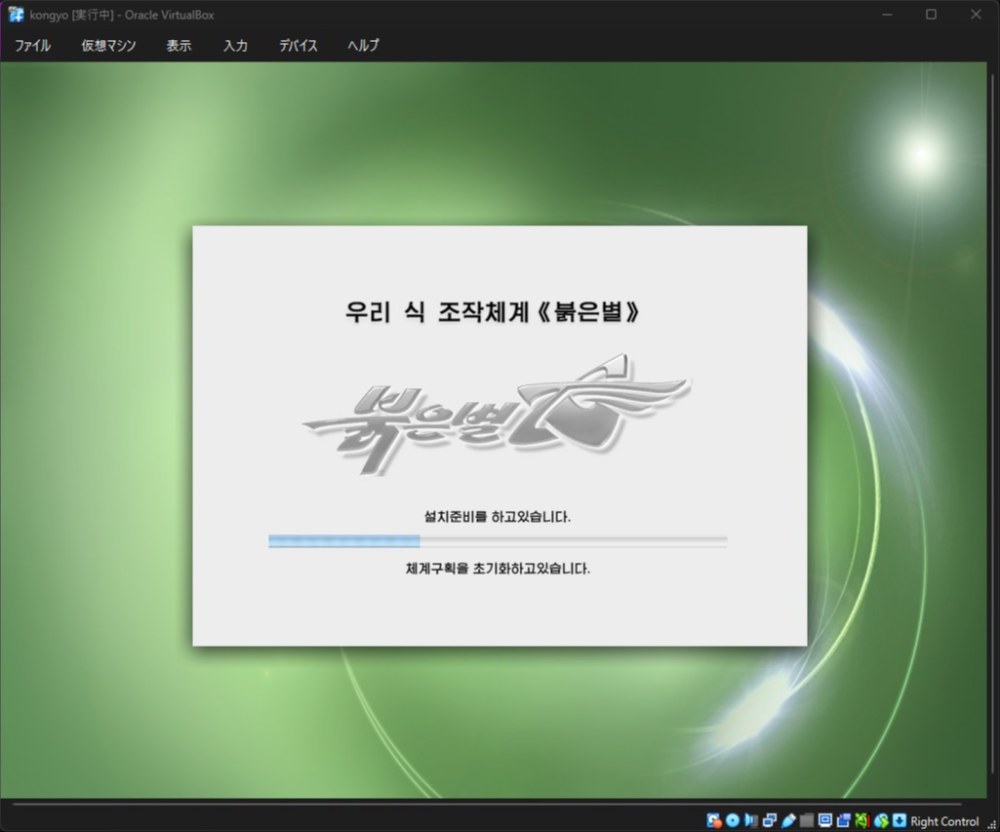Click the audio status icon

pos(751,821)
